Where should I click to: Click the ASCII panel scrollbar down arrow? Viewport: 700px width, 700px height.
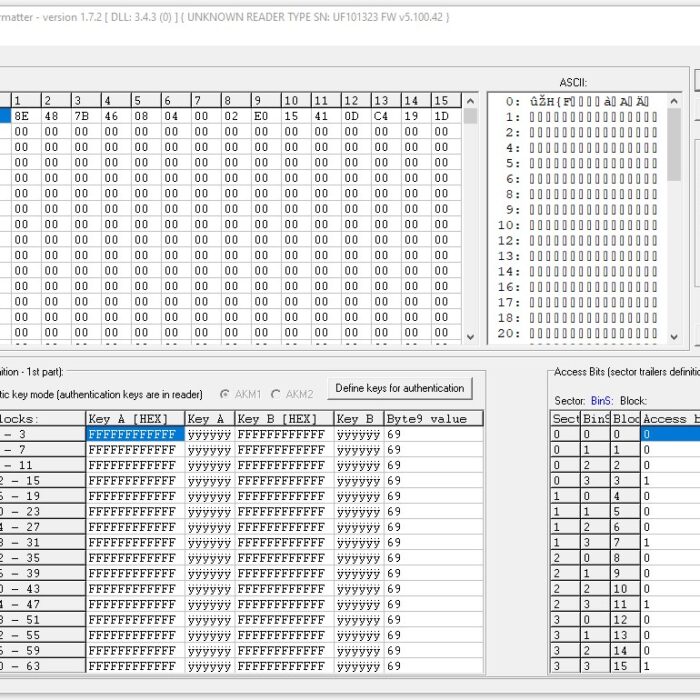[x=674, y=337]
